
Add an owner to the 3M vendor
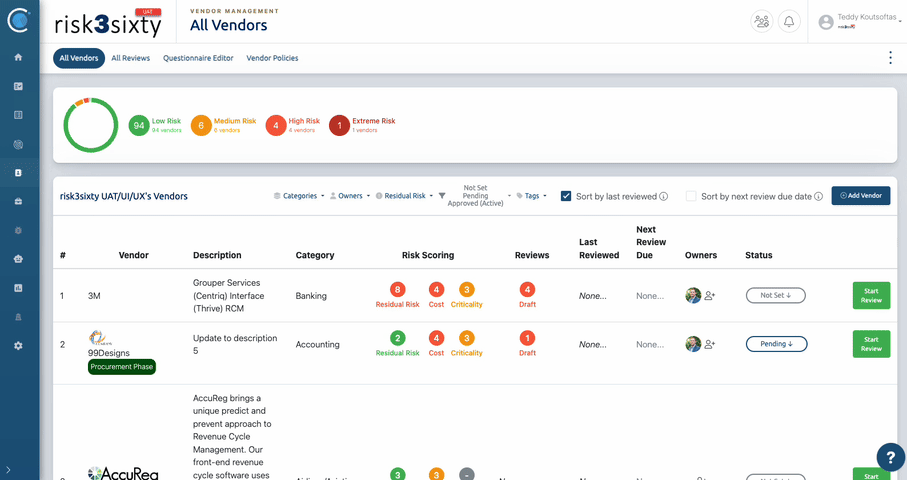(x=710, y=296)
